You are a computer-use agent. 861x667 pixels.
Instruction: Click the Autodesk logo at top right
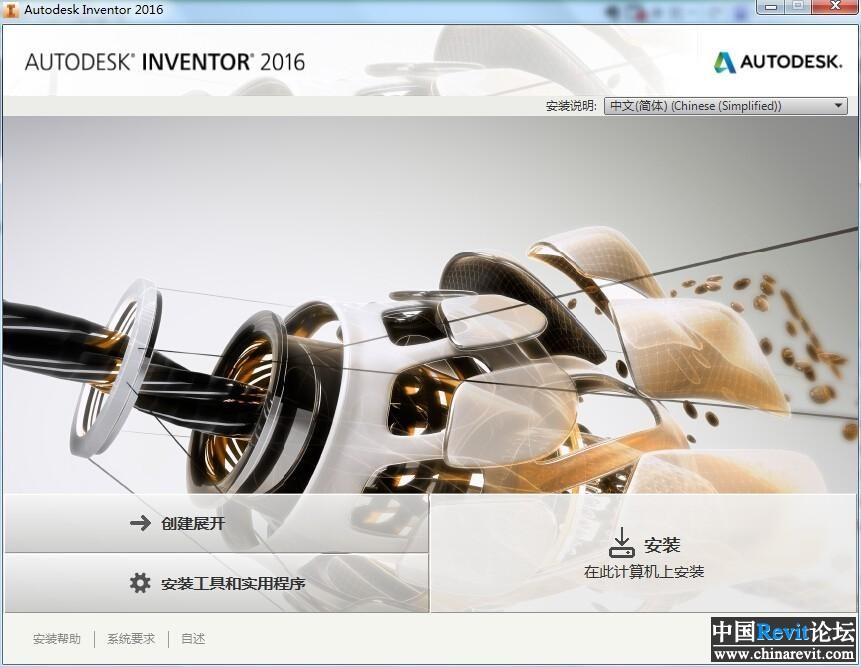click(778, 62)
